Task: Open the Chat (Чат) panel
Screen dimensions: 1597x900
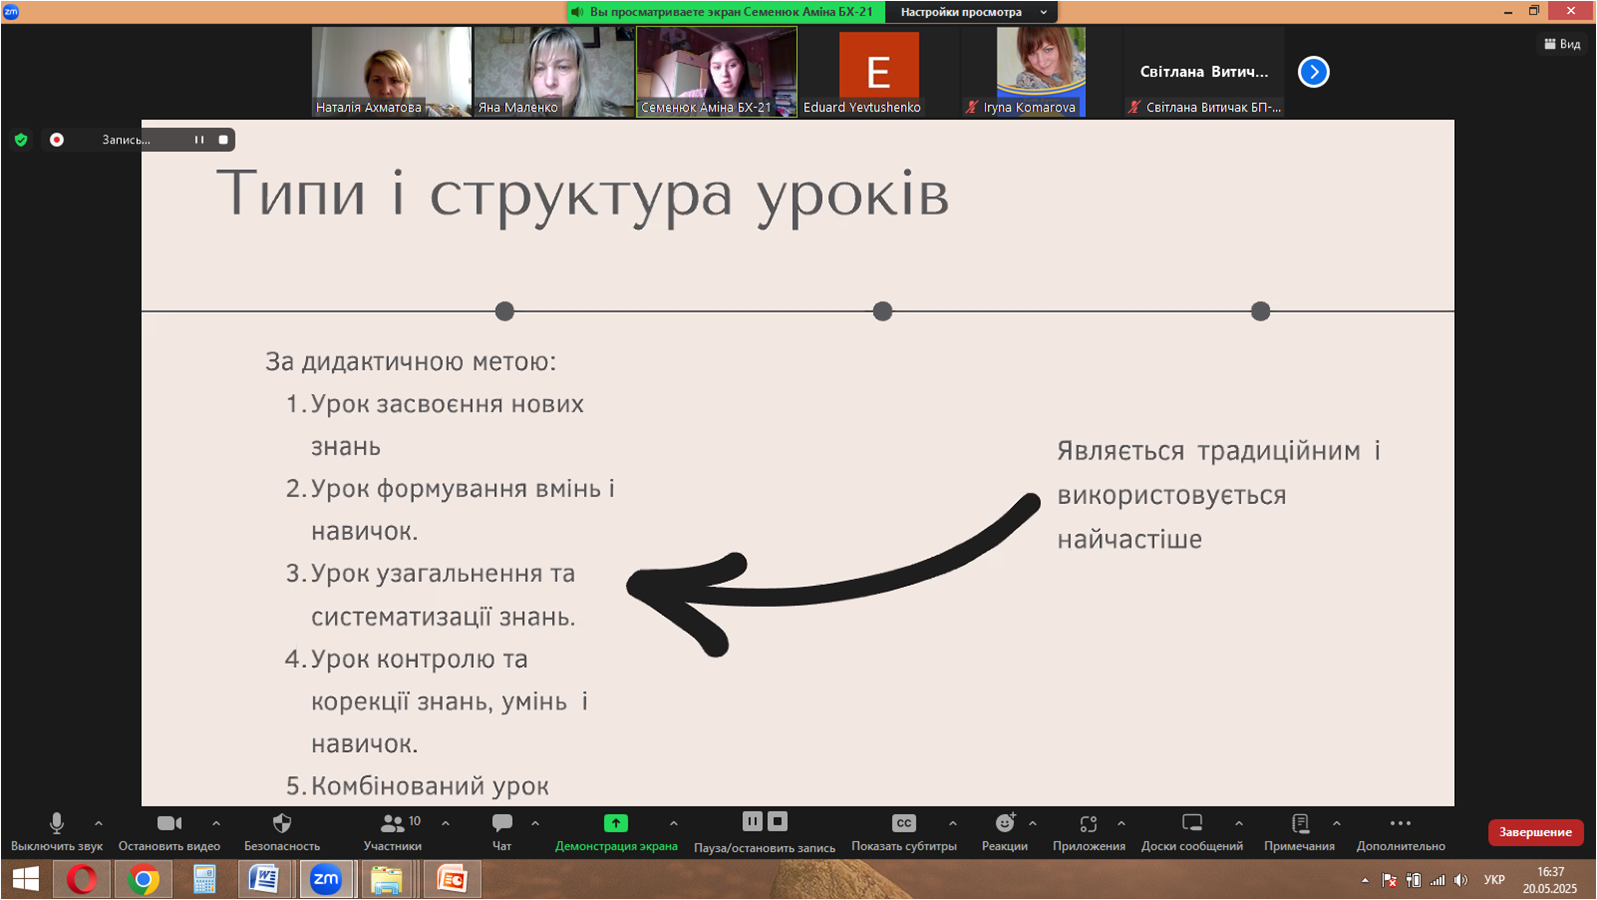Action: point(502,823)
